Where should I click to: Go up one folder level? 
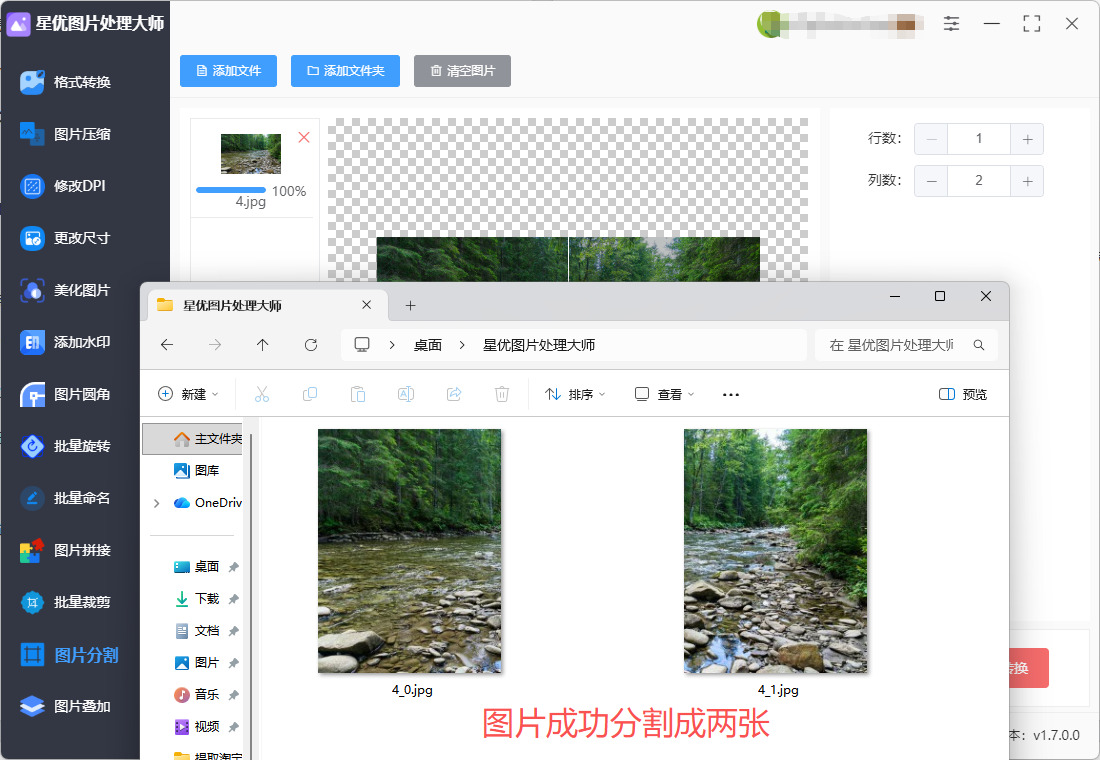coord(262,345)
